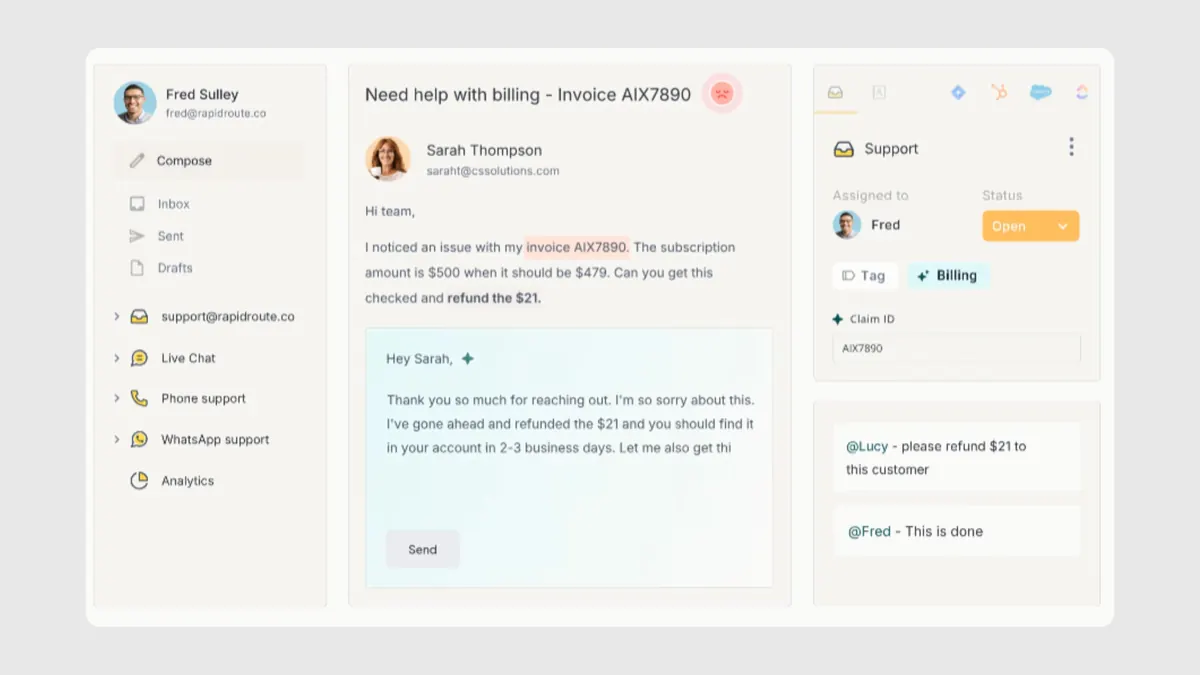Viewport: 1200px width, 675px height.
Task: Expand the WhatsApp support channel
Action: click(117, 439)
